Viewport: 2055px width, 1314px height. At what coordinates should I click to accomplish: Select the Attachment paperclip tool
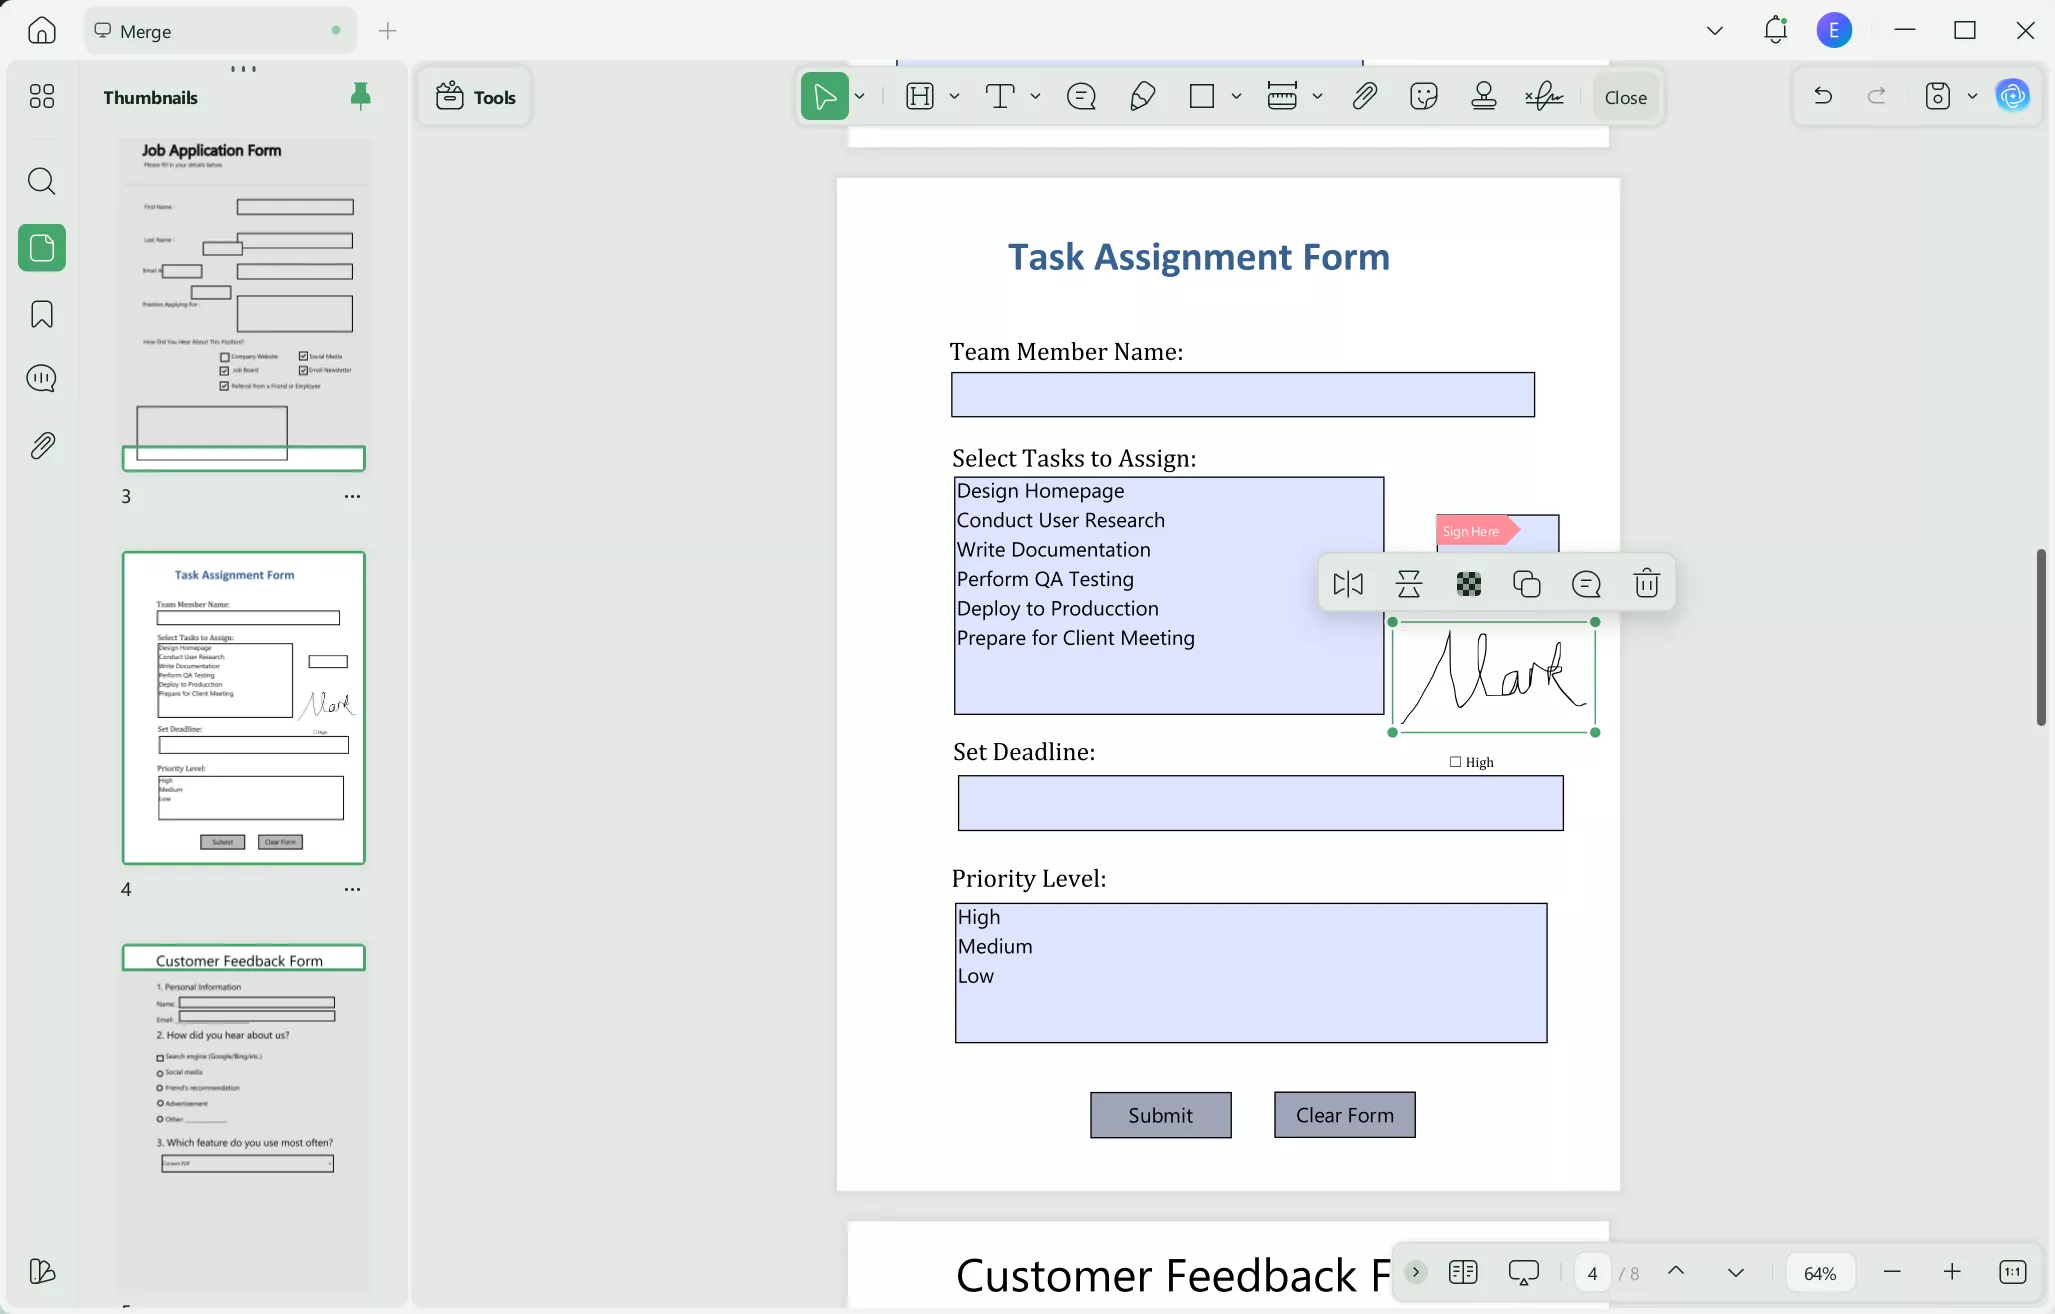(1364, 96)
